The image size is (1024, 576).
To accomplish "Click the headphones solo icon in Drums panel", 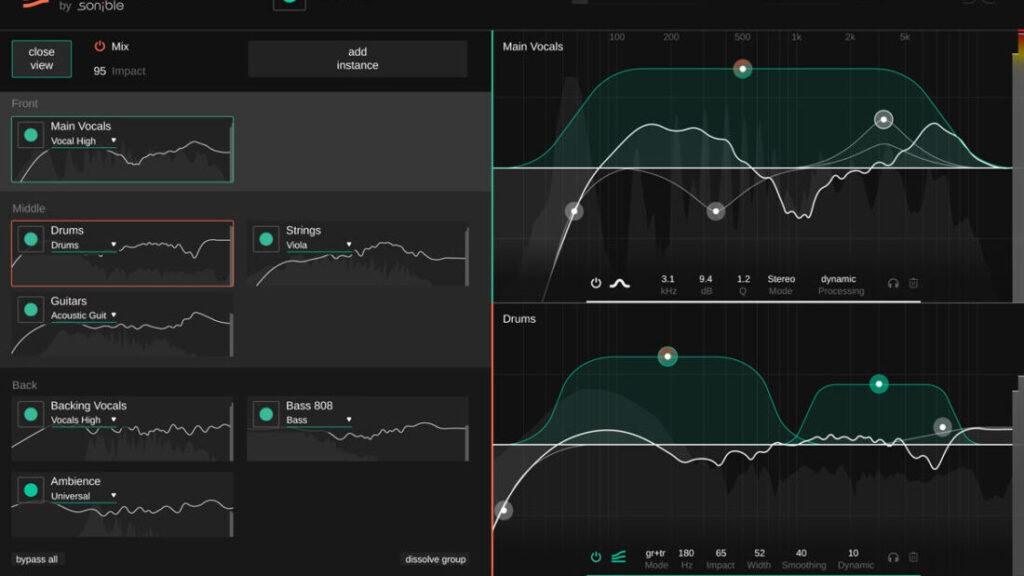I will tap(893, 557).
